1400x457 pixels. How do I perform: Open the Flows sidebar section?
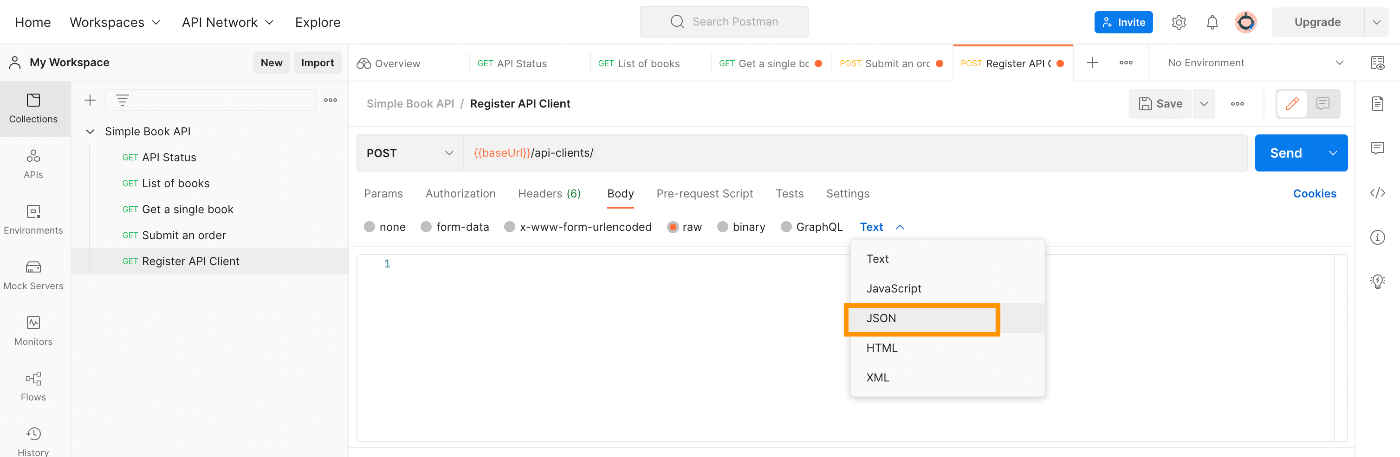34,387
